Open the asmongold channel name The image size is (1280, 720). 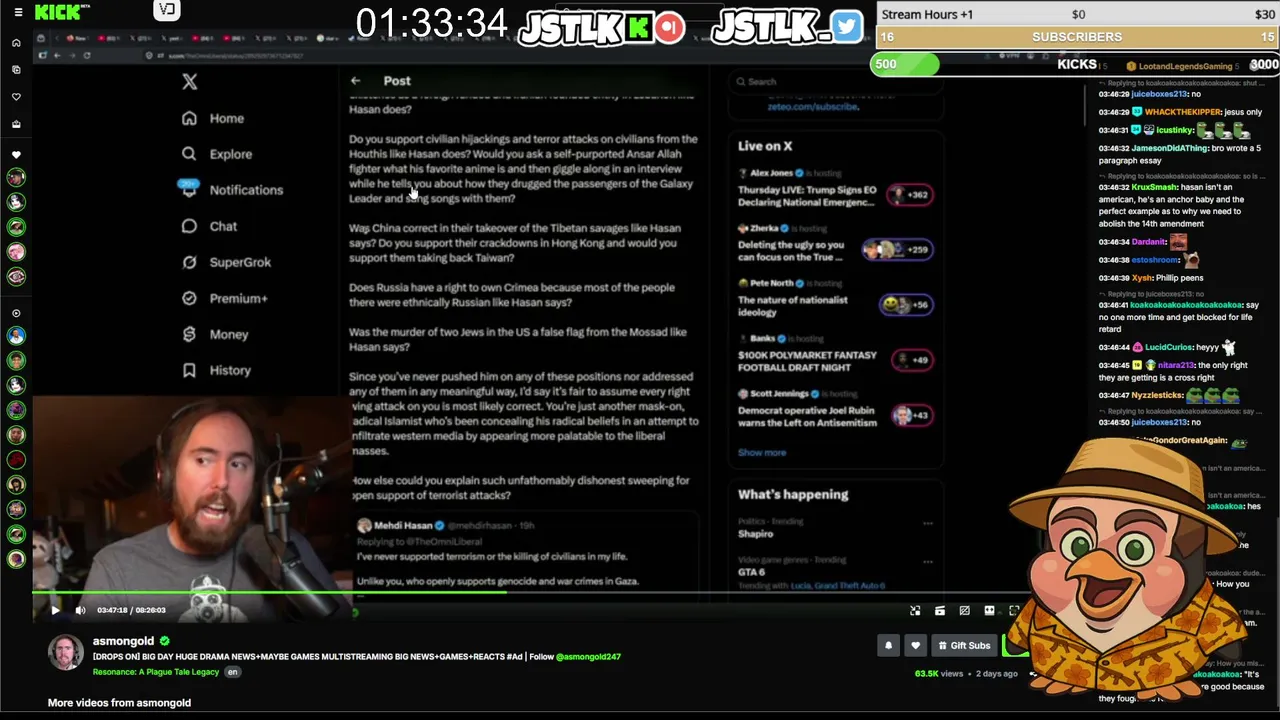[123, 641]
